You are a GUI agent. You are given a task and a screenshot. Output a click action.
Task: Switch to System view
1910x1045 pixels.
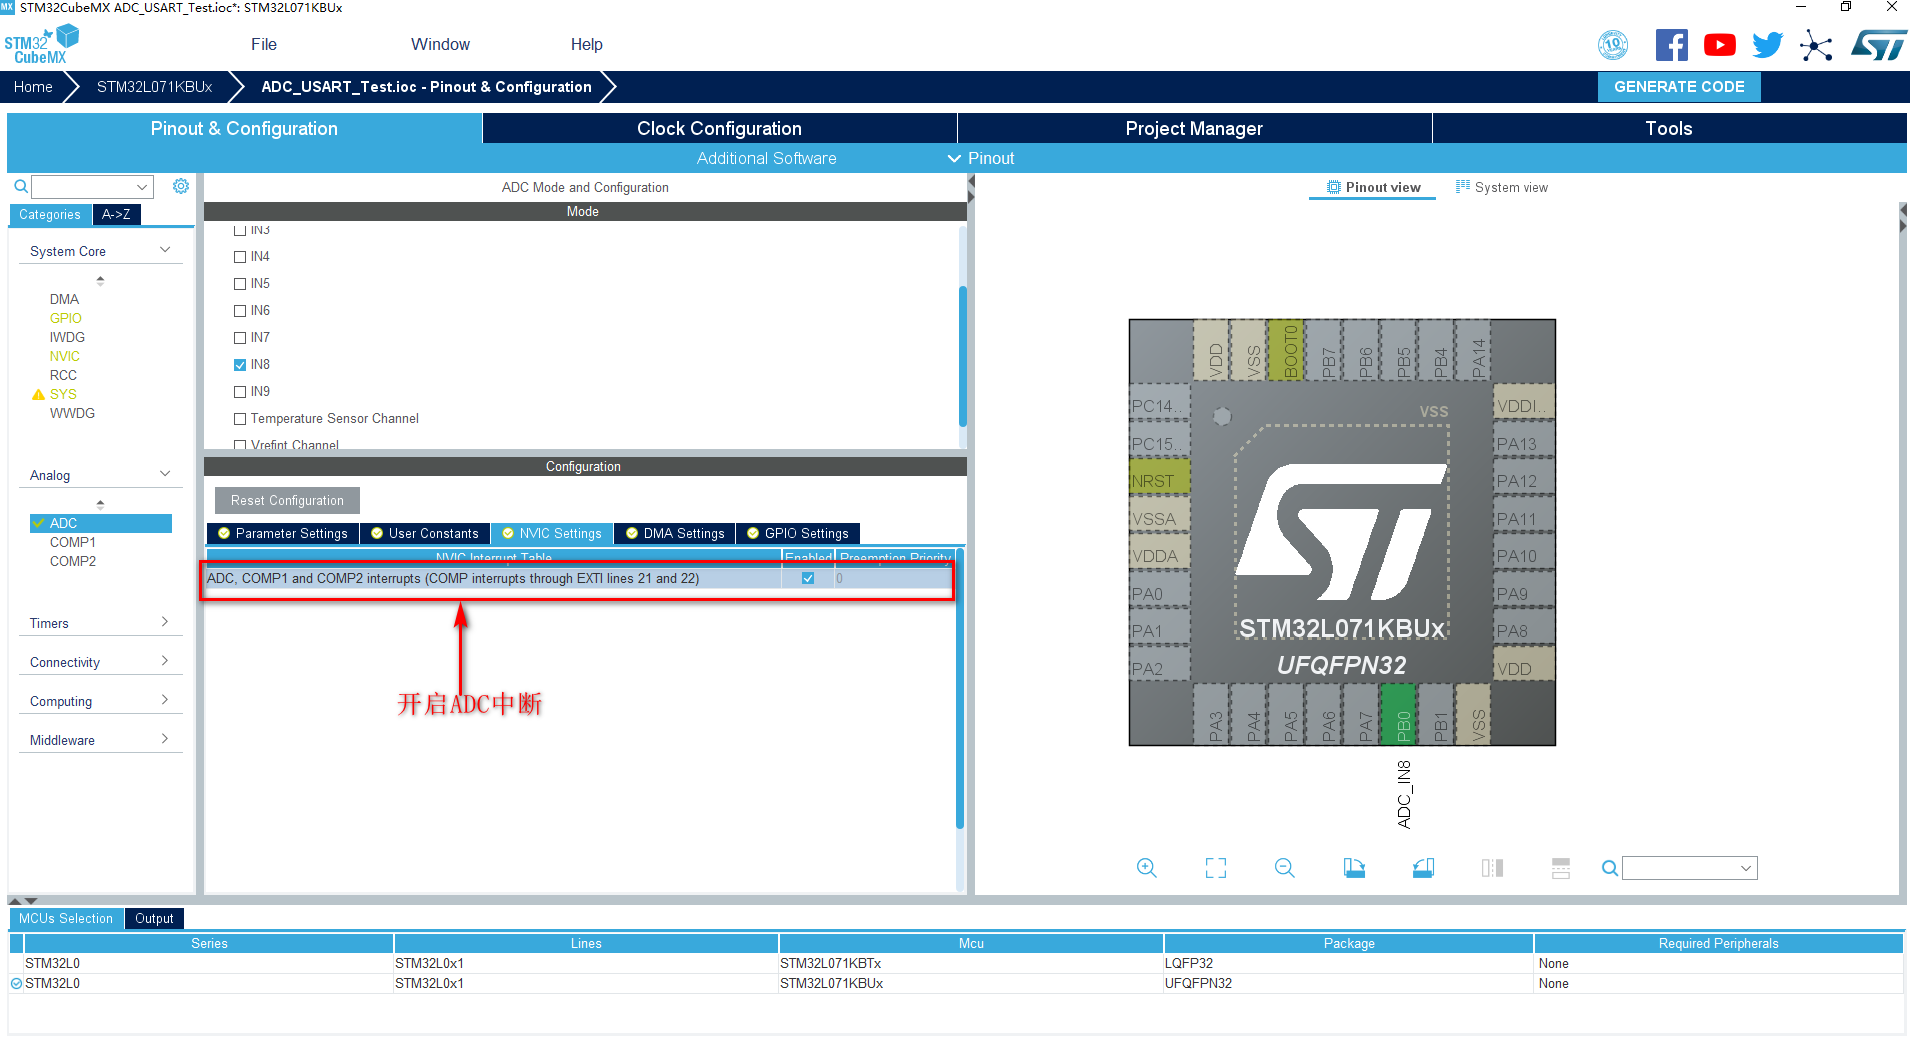[1502, 187]
